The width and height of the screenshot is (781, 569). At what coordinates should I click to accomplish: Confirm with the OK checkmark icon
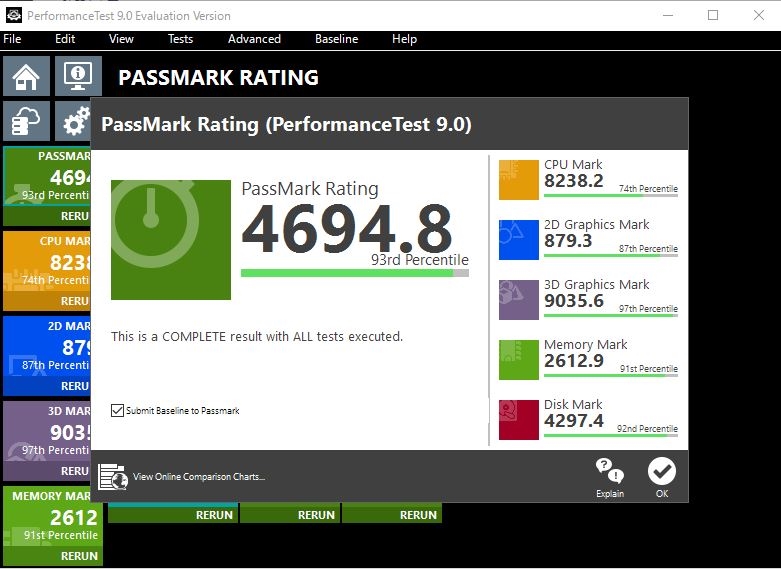click(661, 471)
